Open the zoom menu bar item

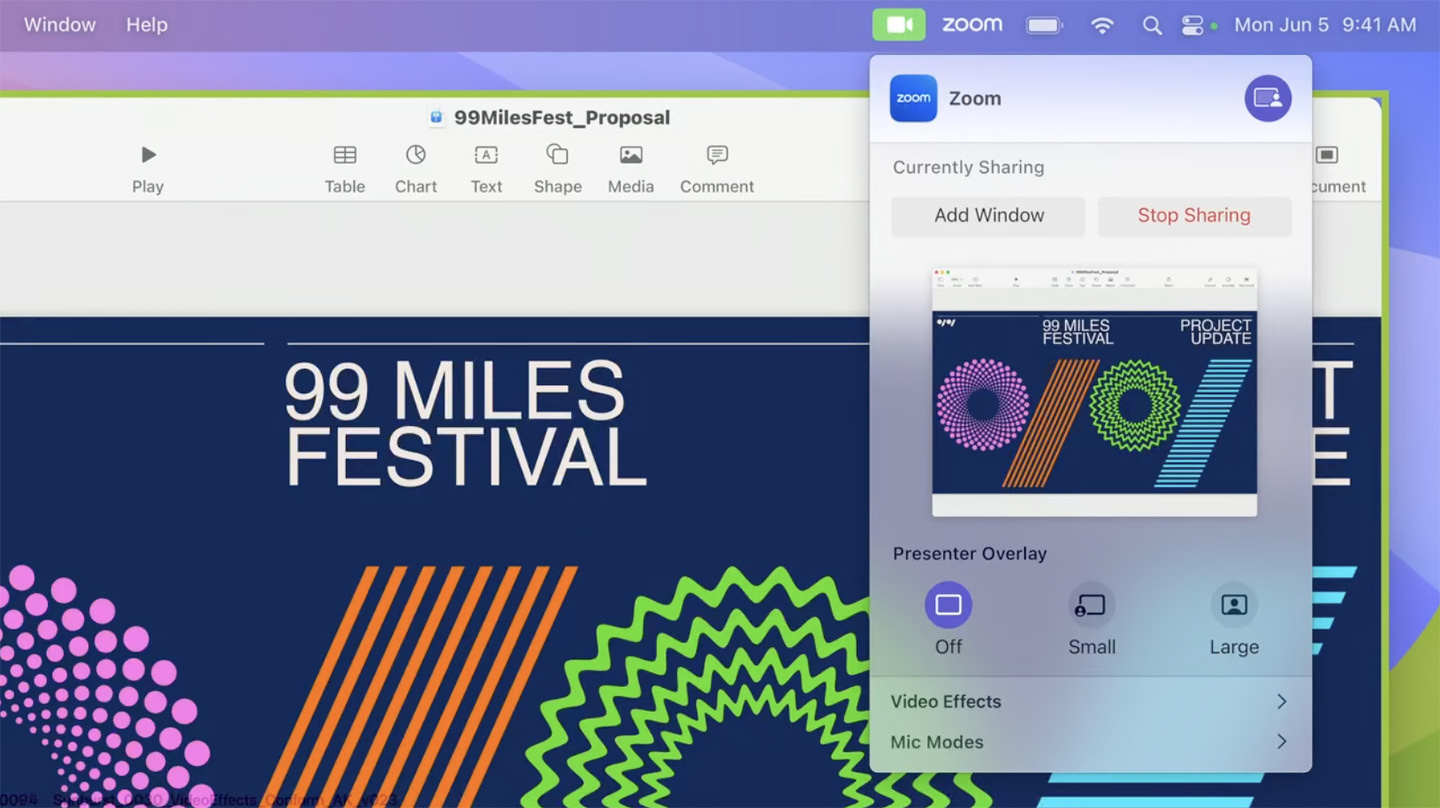click(972, 25)
